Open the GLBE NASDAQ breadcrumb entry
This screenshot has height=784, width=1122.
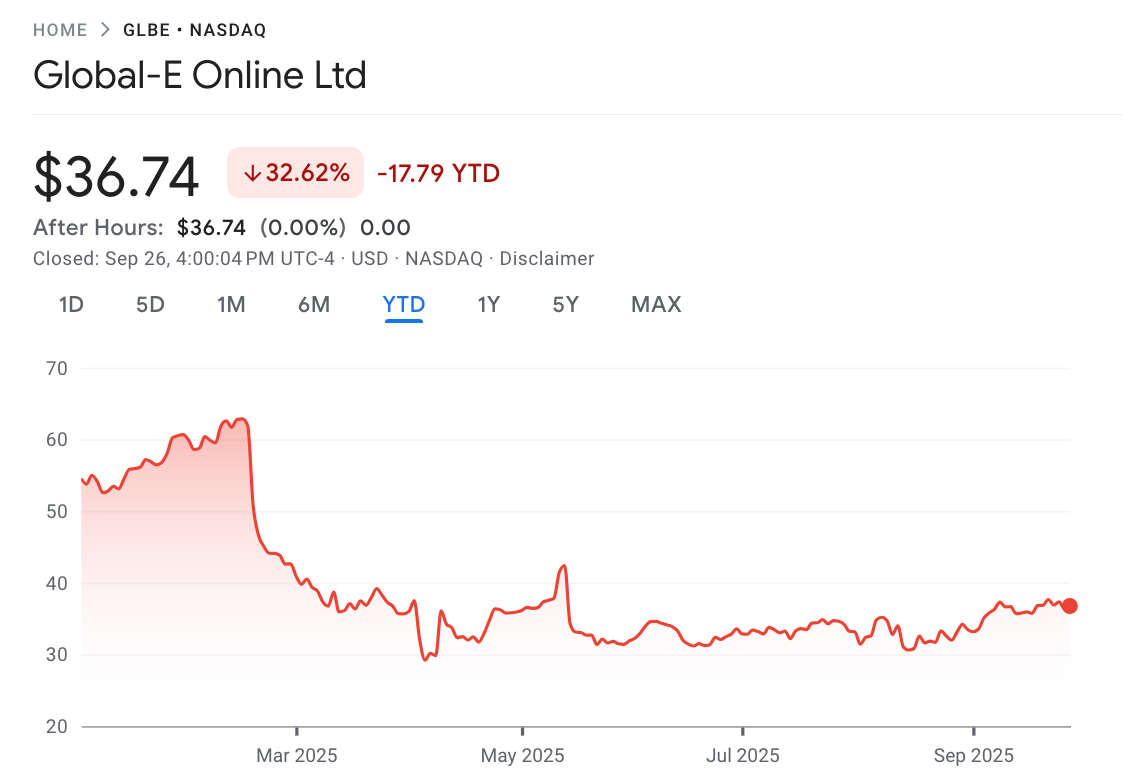click(x=194, y=30)
